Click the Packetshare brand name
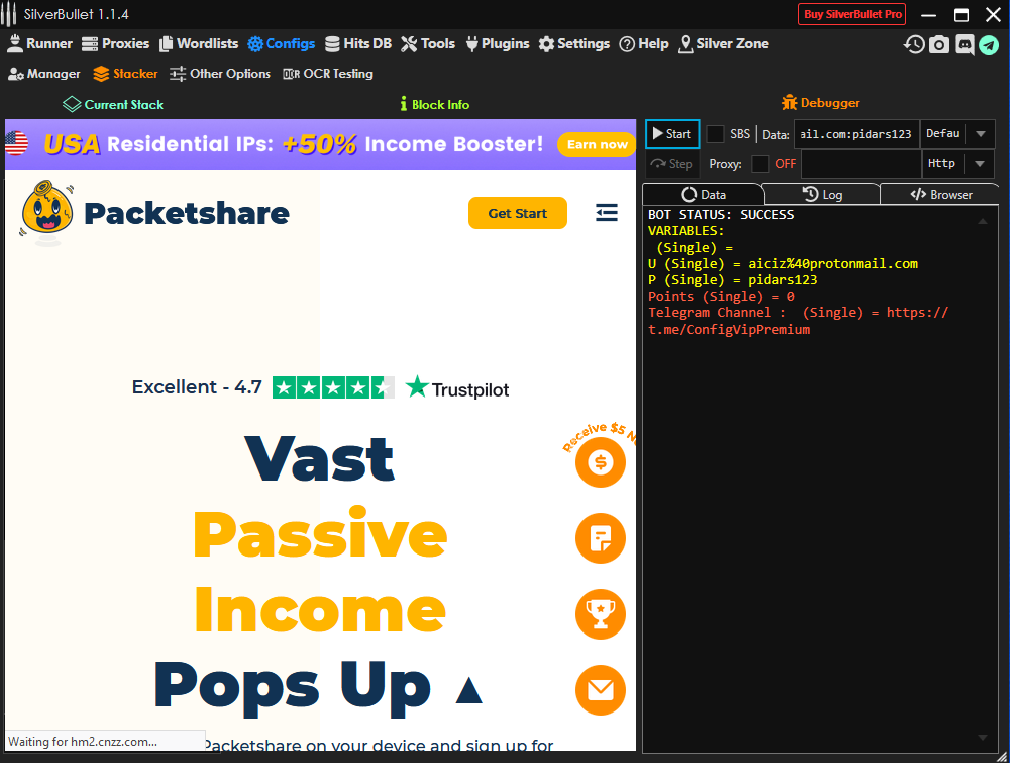The height and width of the screenshot is (763, 1010). point(187,214)
